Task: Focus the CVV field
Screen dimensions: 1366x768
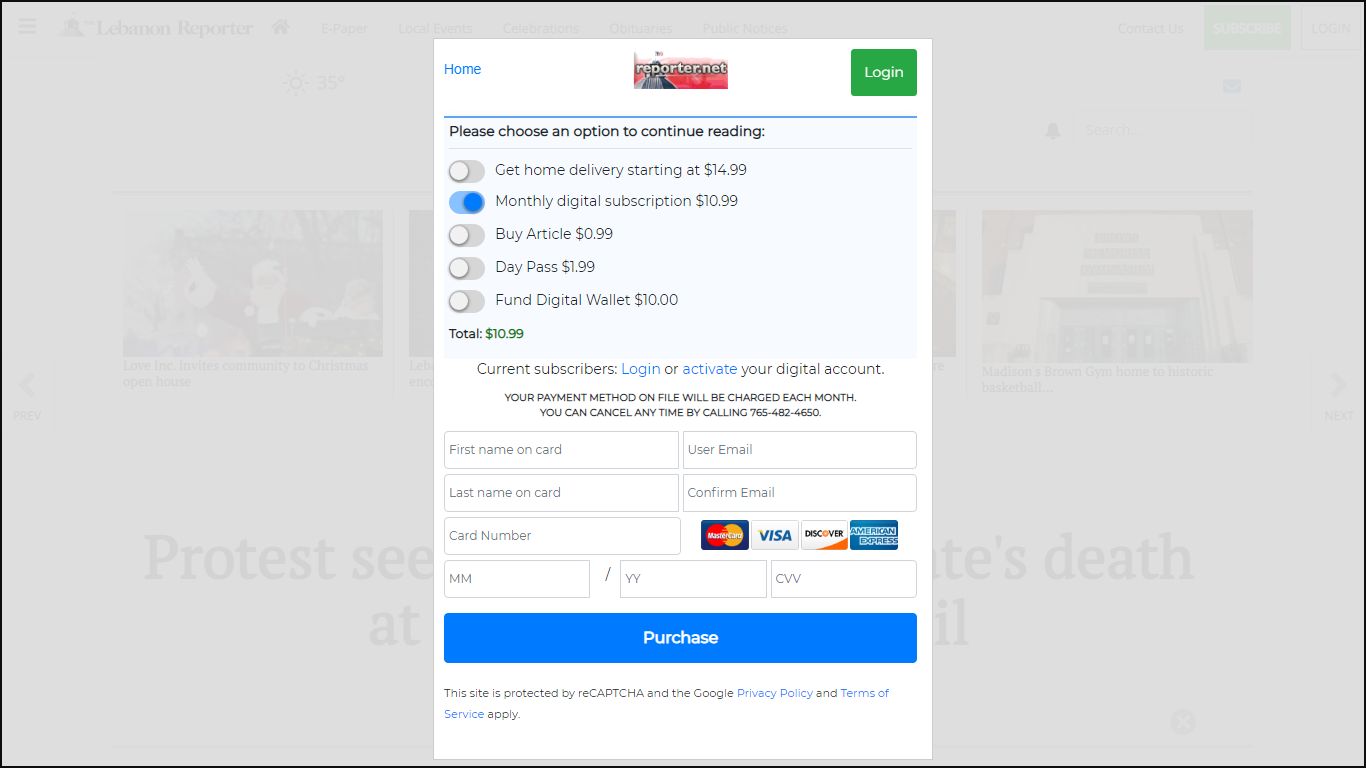Action: click(x=844, y=579)
